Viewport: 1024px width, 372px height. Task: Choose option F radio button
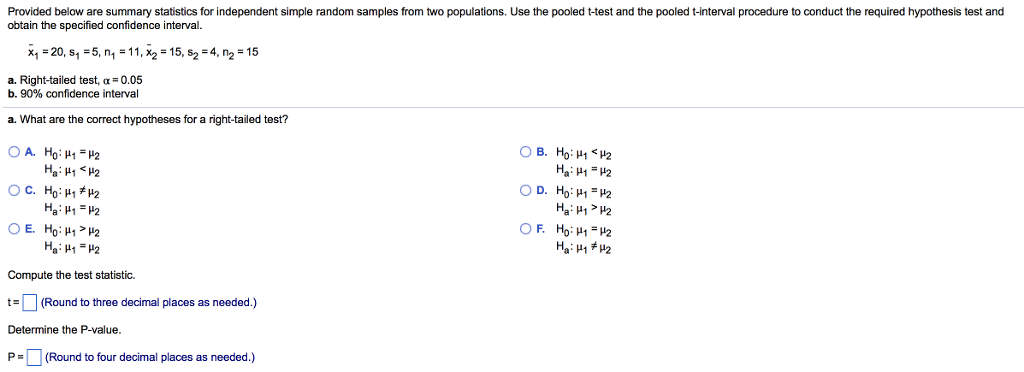(x=527, y=229)
